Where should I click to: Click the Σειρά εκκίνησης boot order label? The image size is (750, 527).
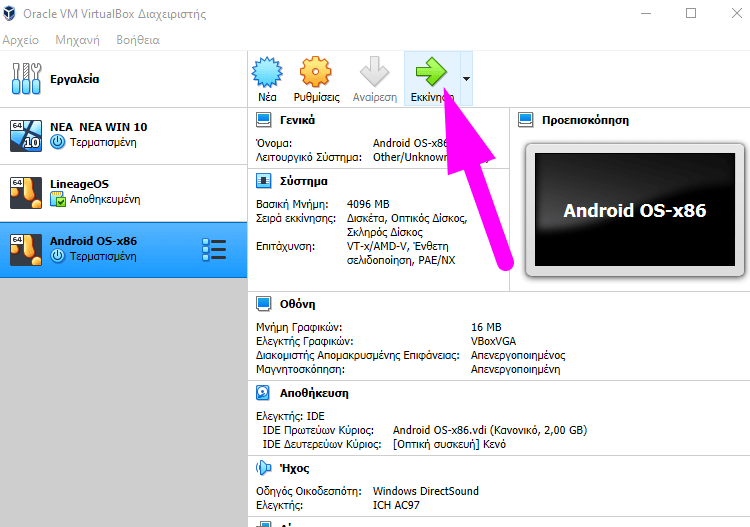(296, 219)
